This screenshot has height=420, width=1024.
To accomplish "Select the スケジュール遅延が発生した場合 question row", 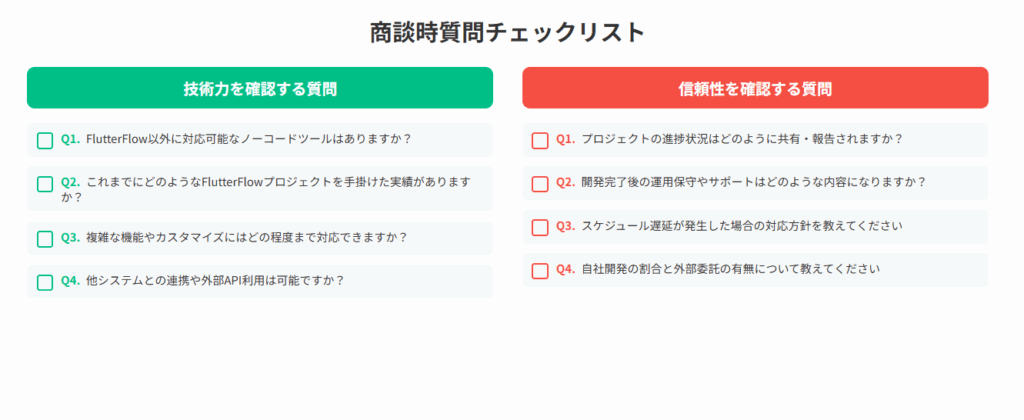I will 755,227.
